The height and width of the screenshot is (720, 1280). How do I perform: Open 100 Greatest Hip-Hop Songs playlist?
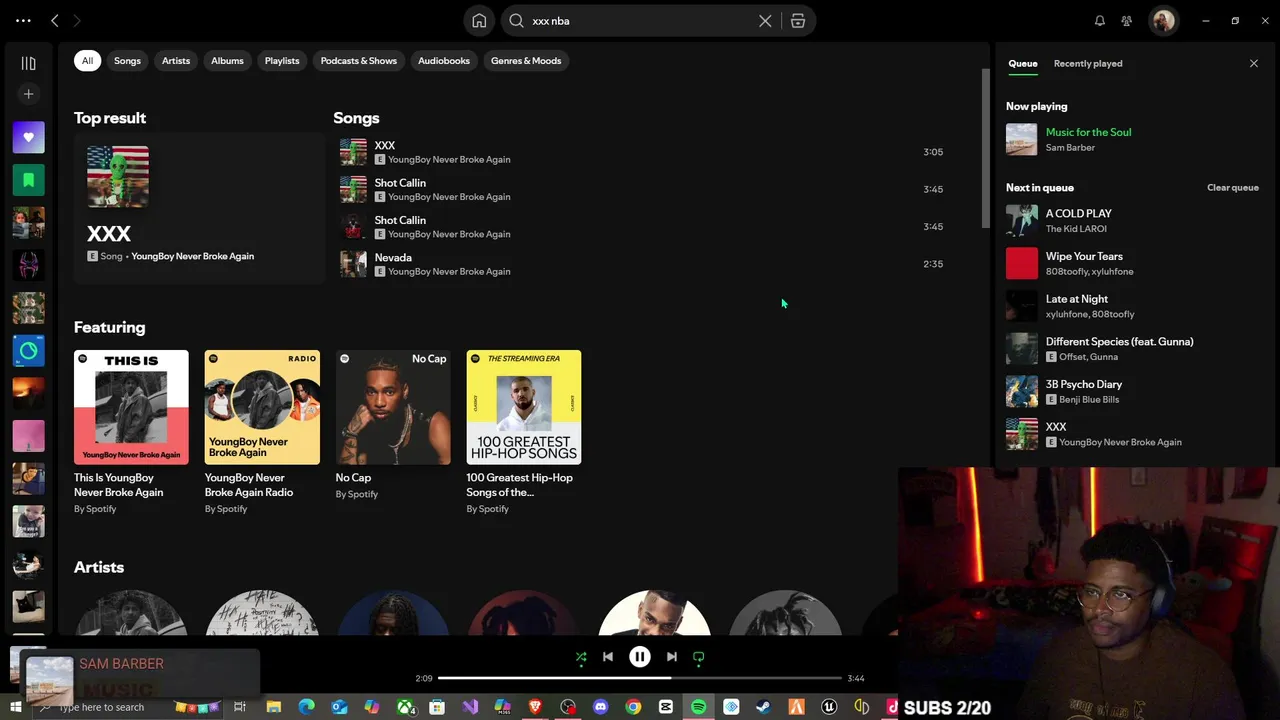tap(524, 432)
